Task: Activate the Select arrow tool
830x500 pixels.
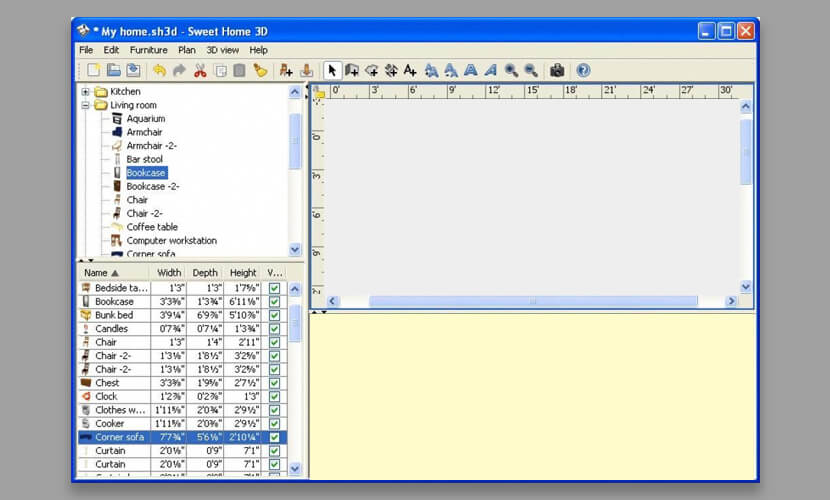Action: tap(332, 70)
